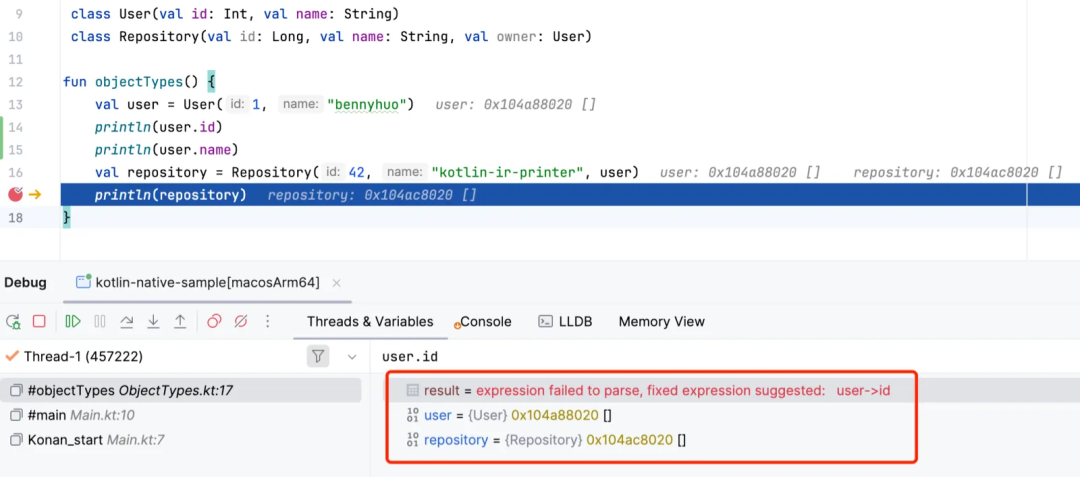Click the repository variable type icon
Image resolution: width=1080 pixels, height=477 pixels.
click(x=413, y=439)
